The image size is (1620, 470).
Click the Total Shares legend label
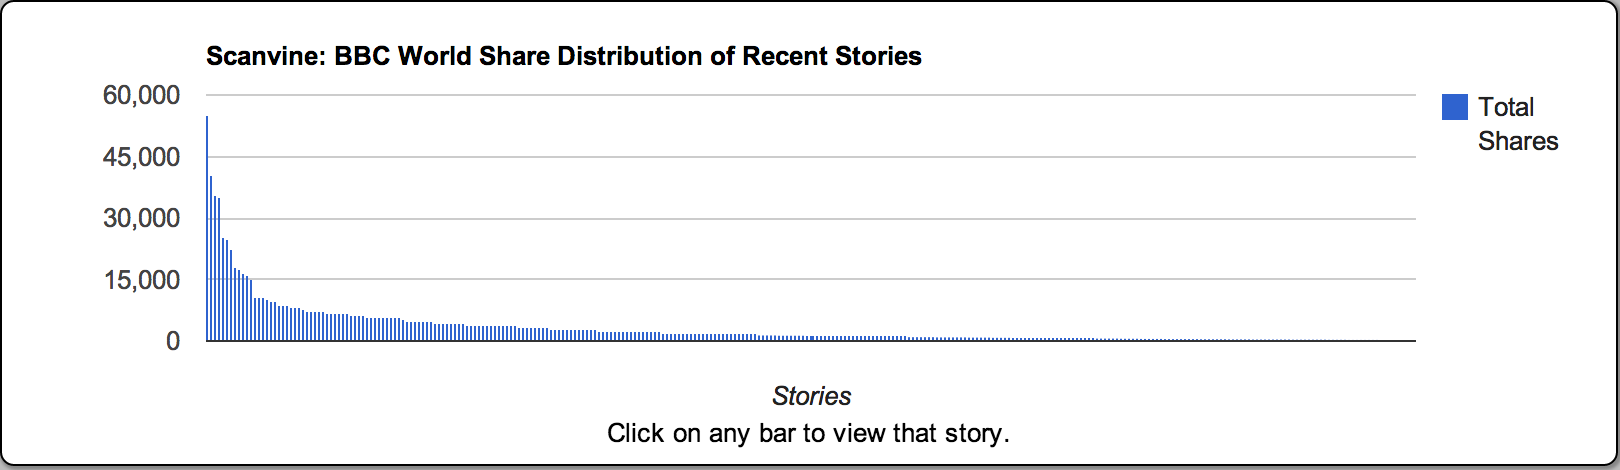pyautogui.click(x=1517, y=124)
